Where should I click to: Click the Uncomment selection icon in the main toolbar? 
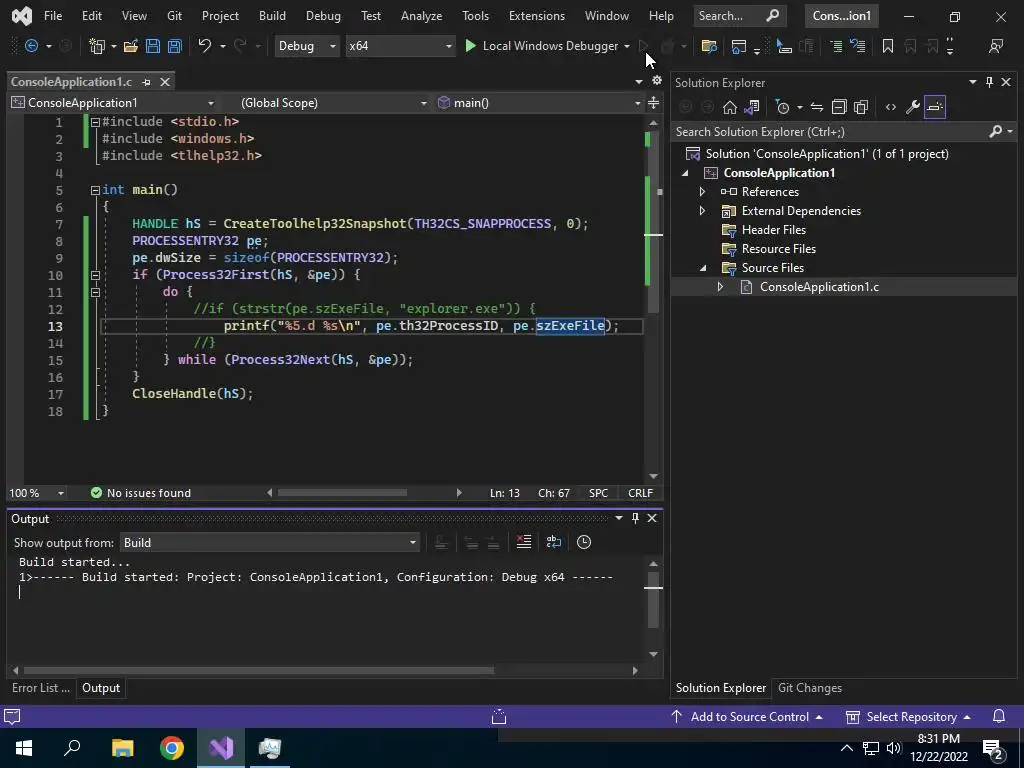pyautogui.click(x=857, y=46)
